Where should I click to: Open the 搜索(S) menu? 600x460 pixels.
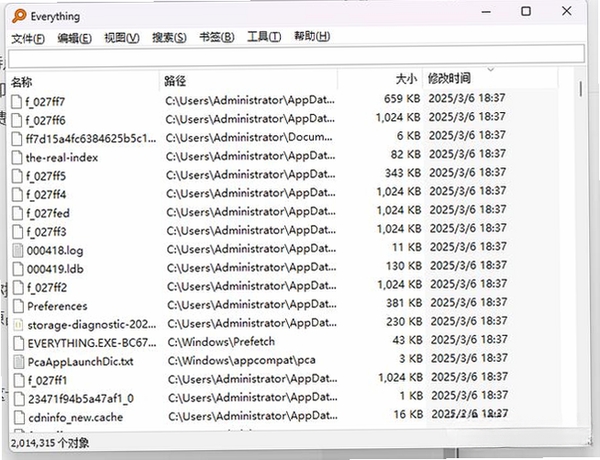click(x=169, y=38)
